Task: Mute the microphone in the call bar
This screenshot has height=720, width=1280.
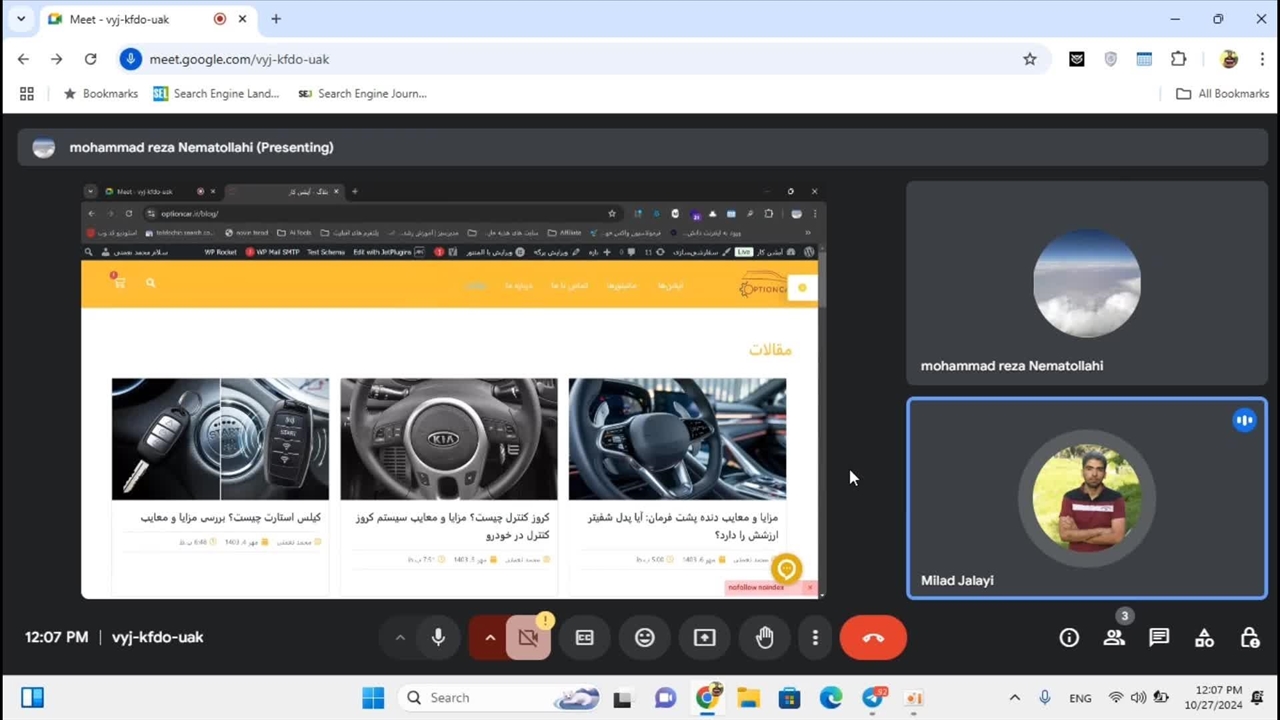Action: [438, 638]
